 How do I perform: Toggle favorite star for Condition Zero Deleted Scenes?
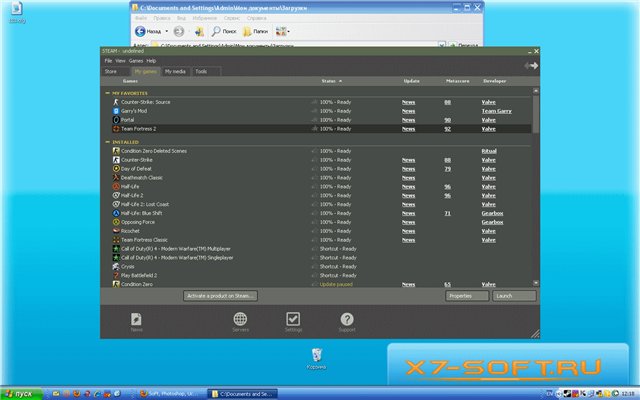coord(314,151)
